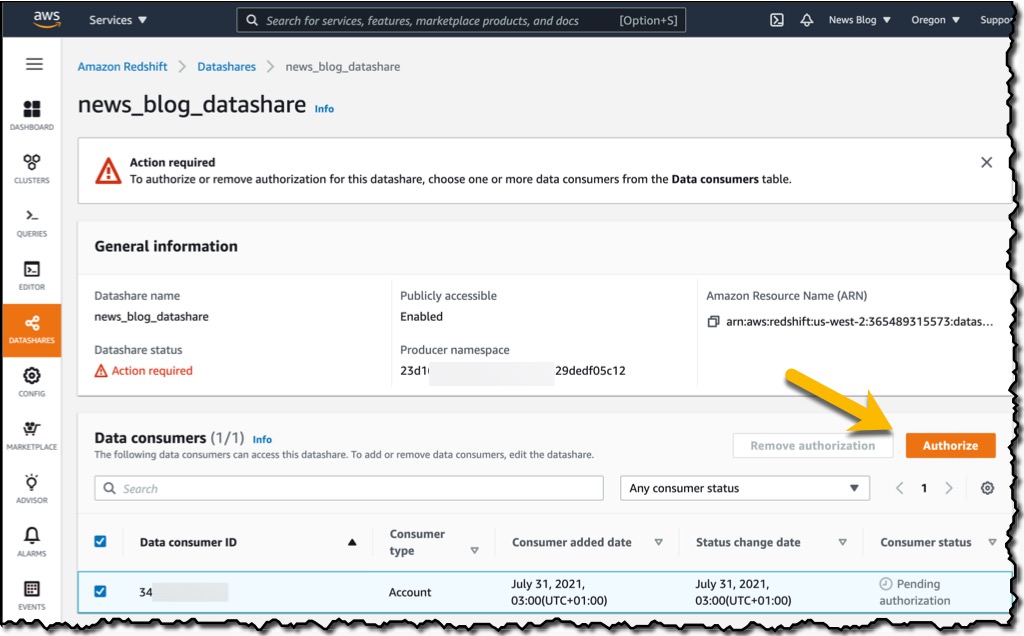Click Remove authorization button
Image resolution: width=1024 pixels, height=636 pixels.
(x=812, y=445)
